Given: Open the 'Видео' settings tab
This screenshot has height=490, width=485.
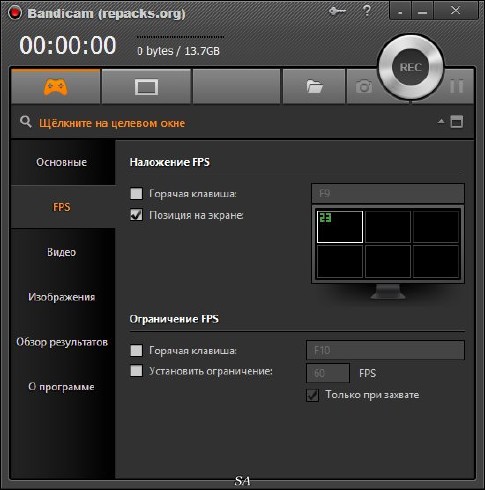Looking at the screenshot, I should coord(62,252).
